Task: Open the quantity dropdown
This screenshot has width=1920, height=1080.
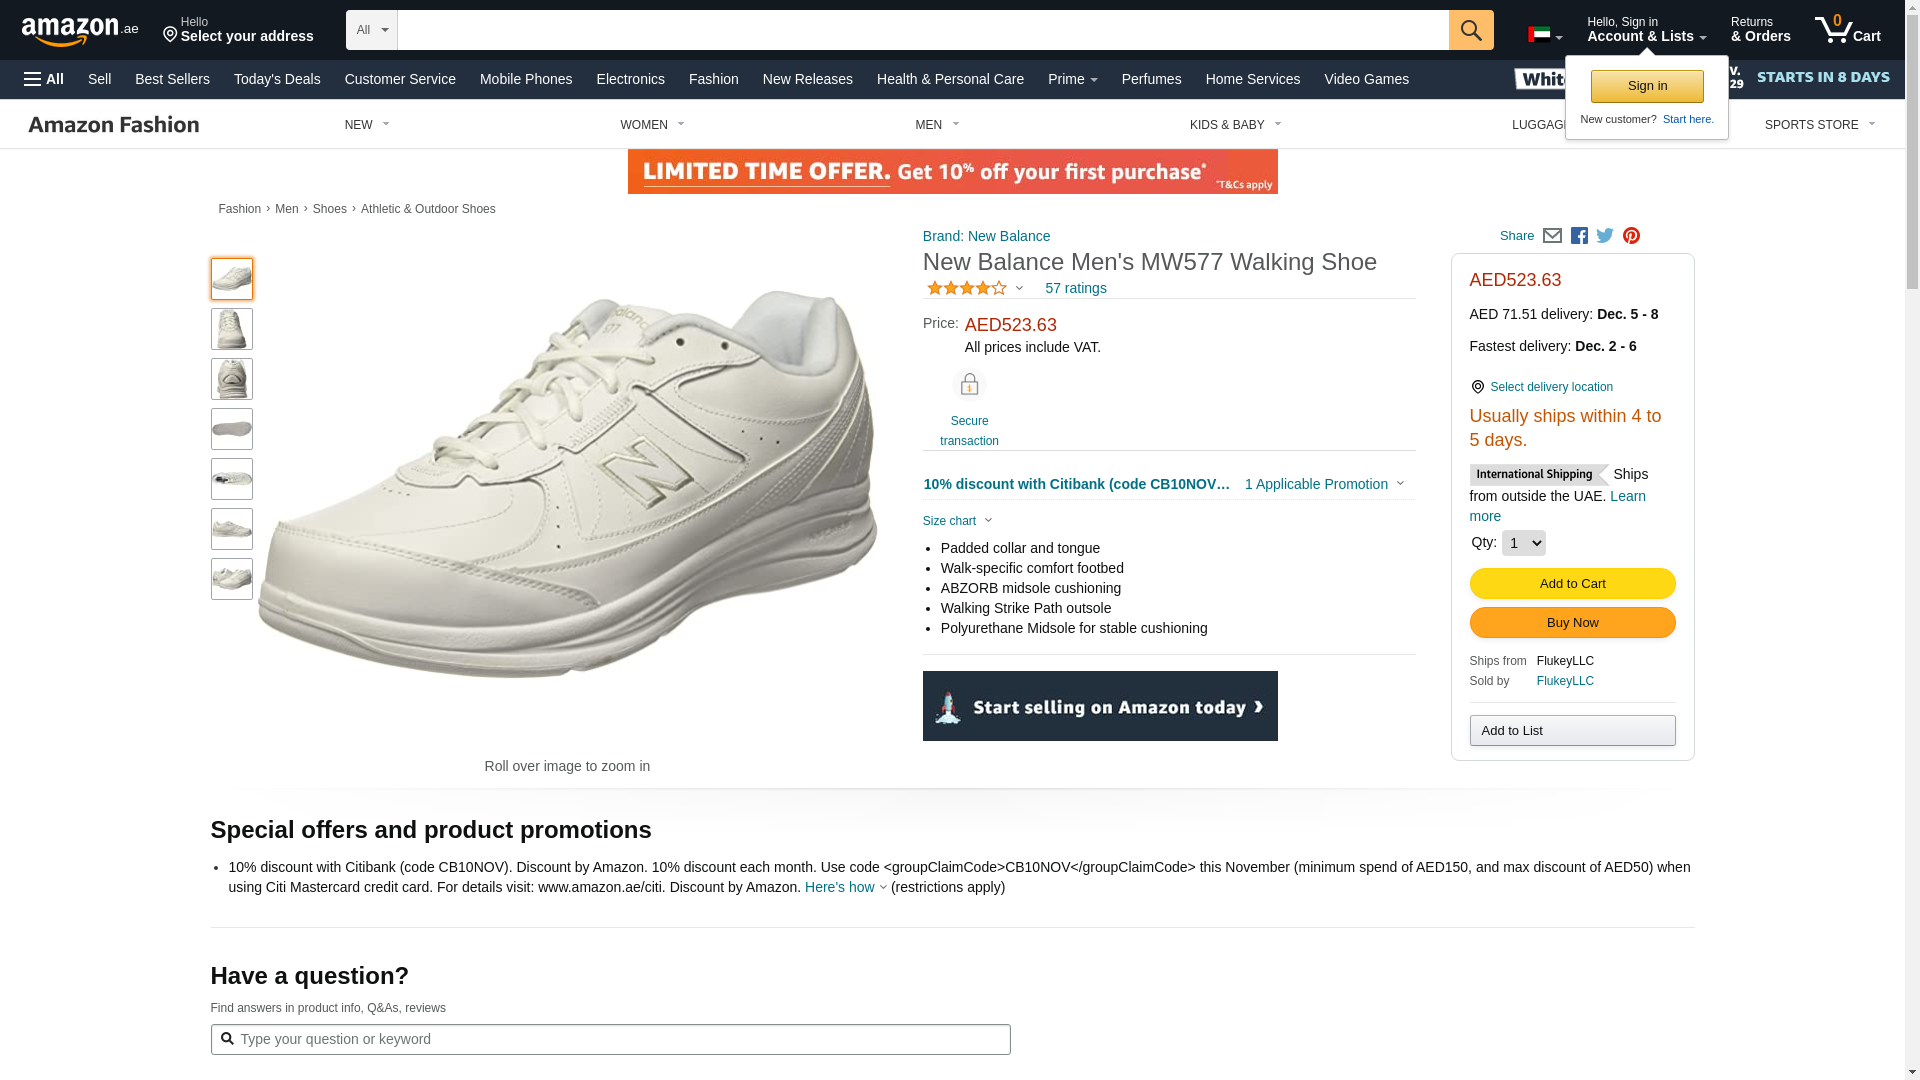Action: point(1523,543)
